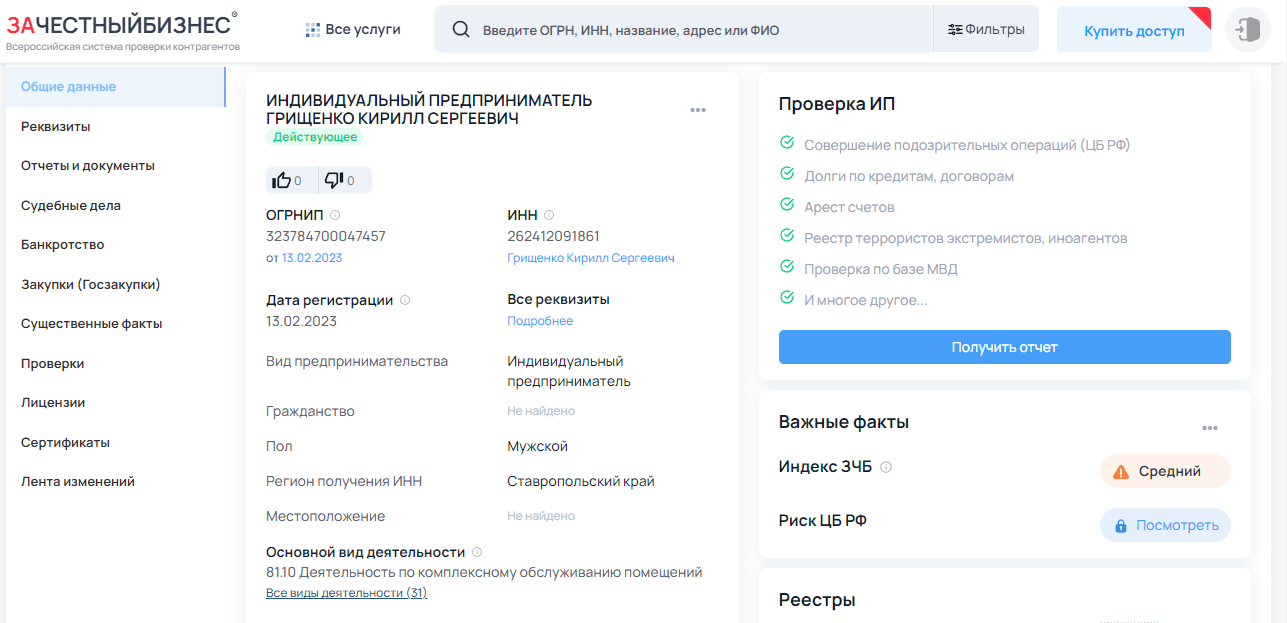The image size is (1287, 623).
Task: Click the warning icon in Средний badge
Action: click(1120, 471)
